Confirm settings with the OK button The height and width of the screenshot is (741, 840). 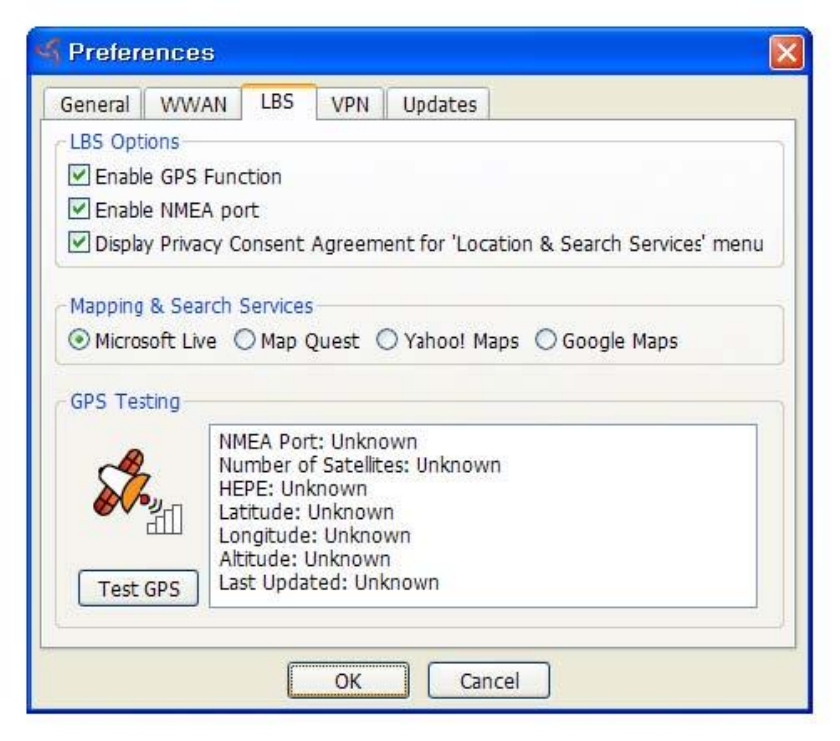point(348,680)
